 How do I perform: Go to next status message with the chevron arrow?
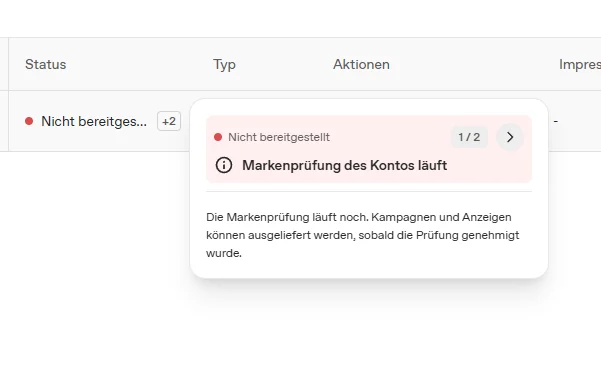[510, 137]
